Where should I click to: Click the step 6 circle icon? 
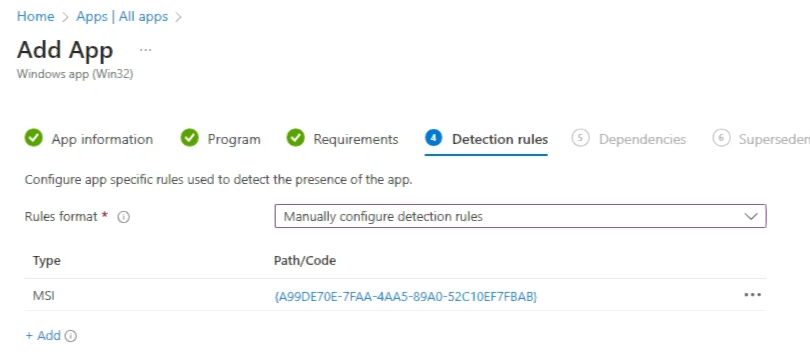coord(721,138)
